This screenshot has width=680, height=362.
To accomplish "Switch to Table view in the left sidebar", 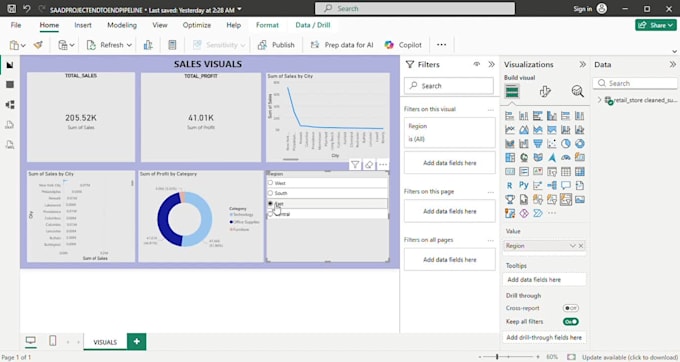I will point(10,85).
